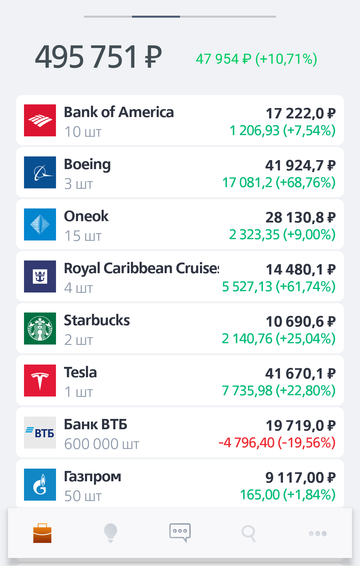Select the first page indicator segment
The width and height of the screenshot is (360, 566).
point(108,16)
